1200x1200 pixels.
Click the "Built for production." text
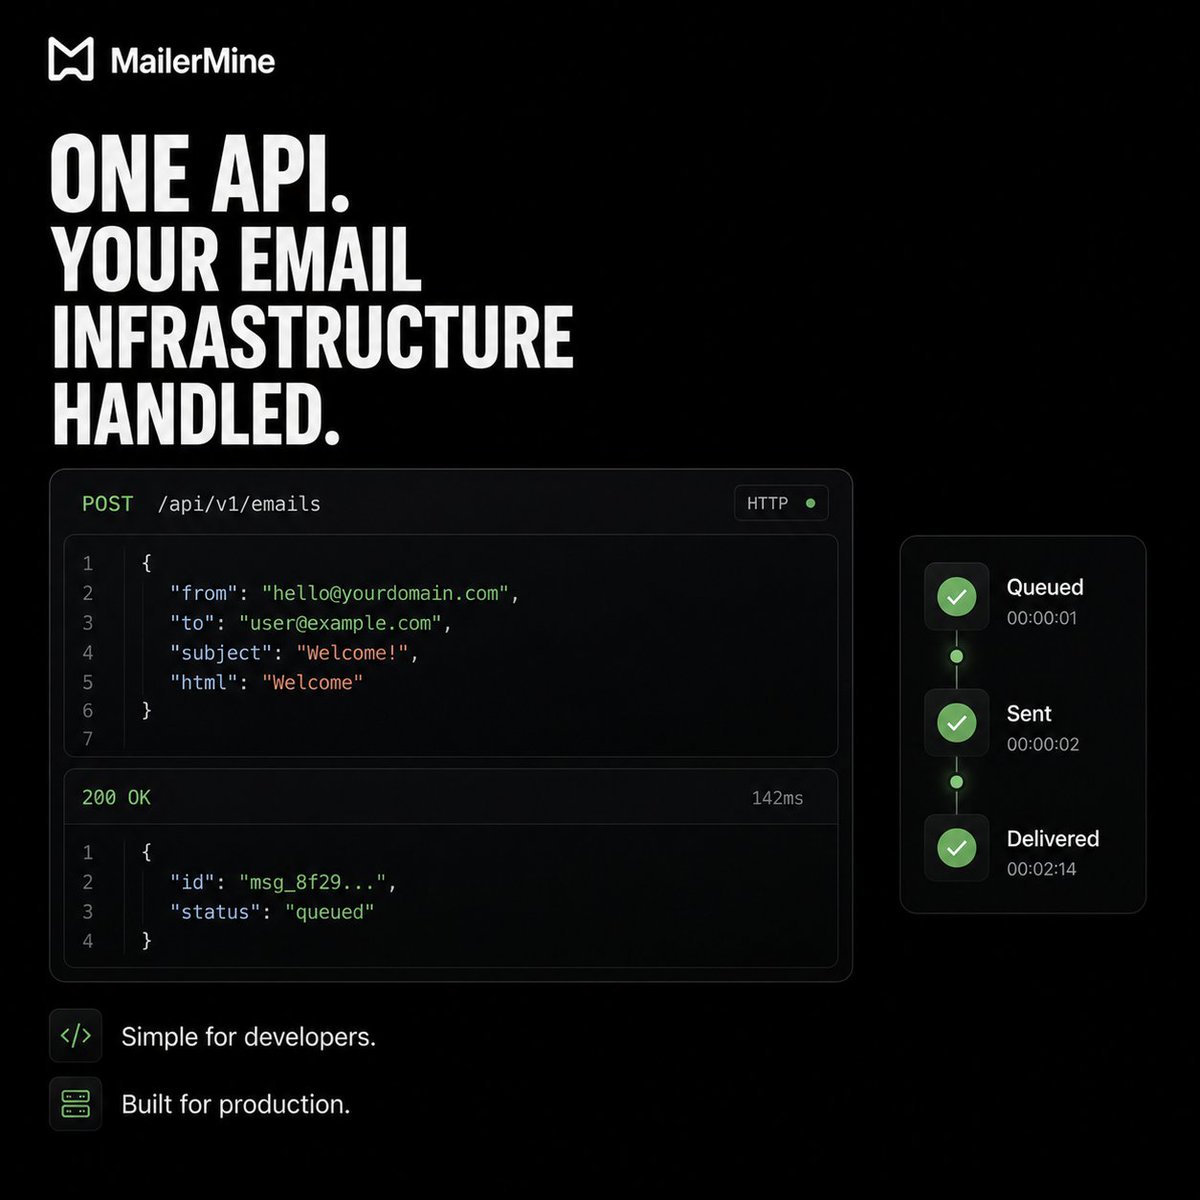(x=236, y=1104)
